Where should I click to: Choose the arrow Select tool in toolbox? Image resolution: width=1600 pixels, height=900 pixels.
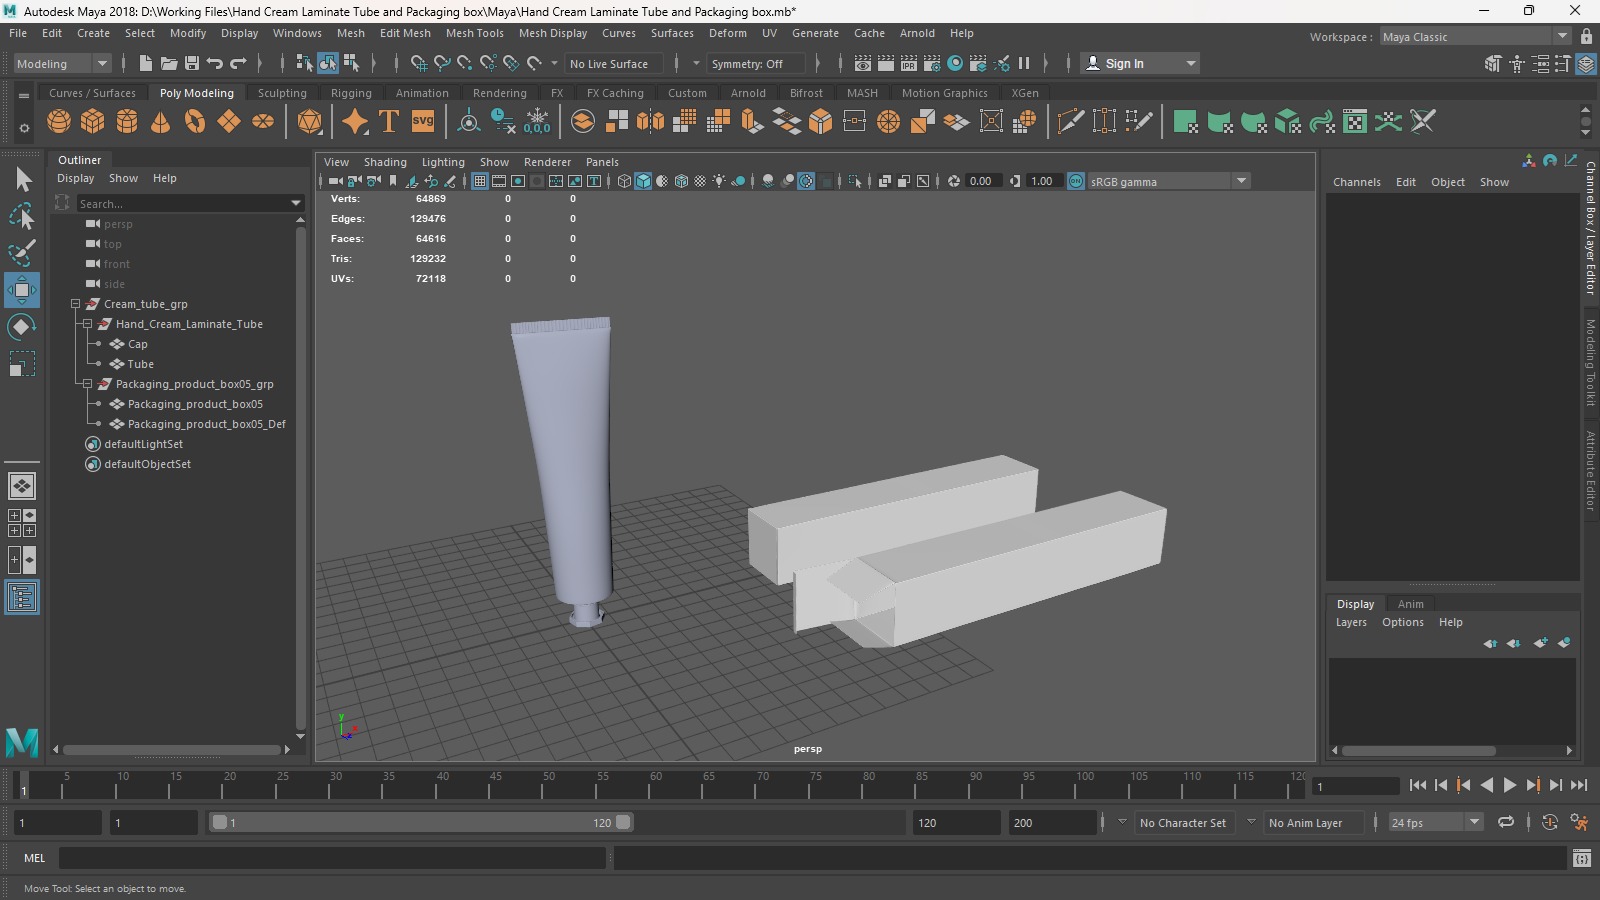point(22,179)
